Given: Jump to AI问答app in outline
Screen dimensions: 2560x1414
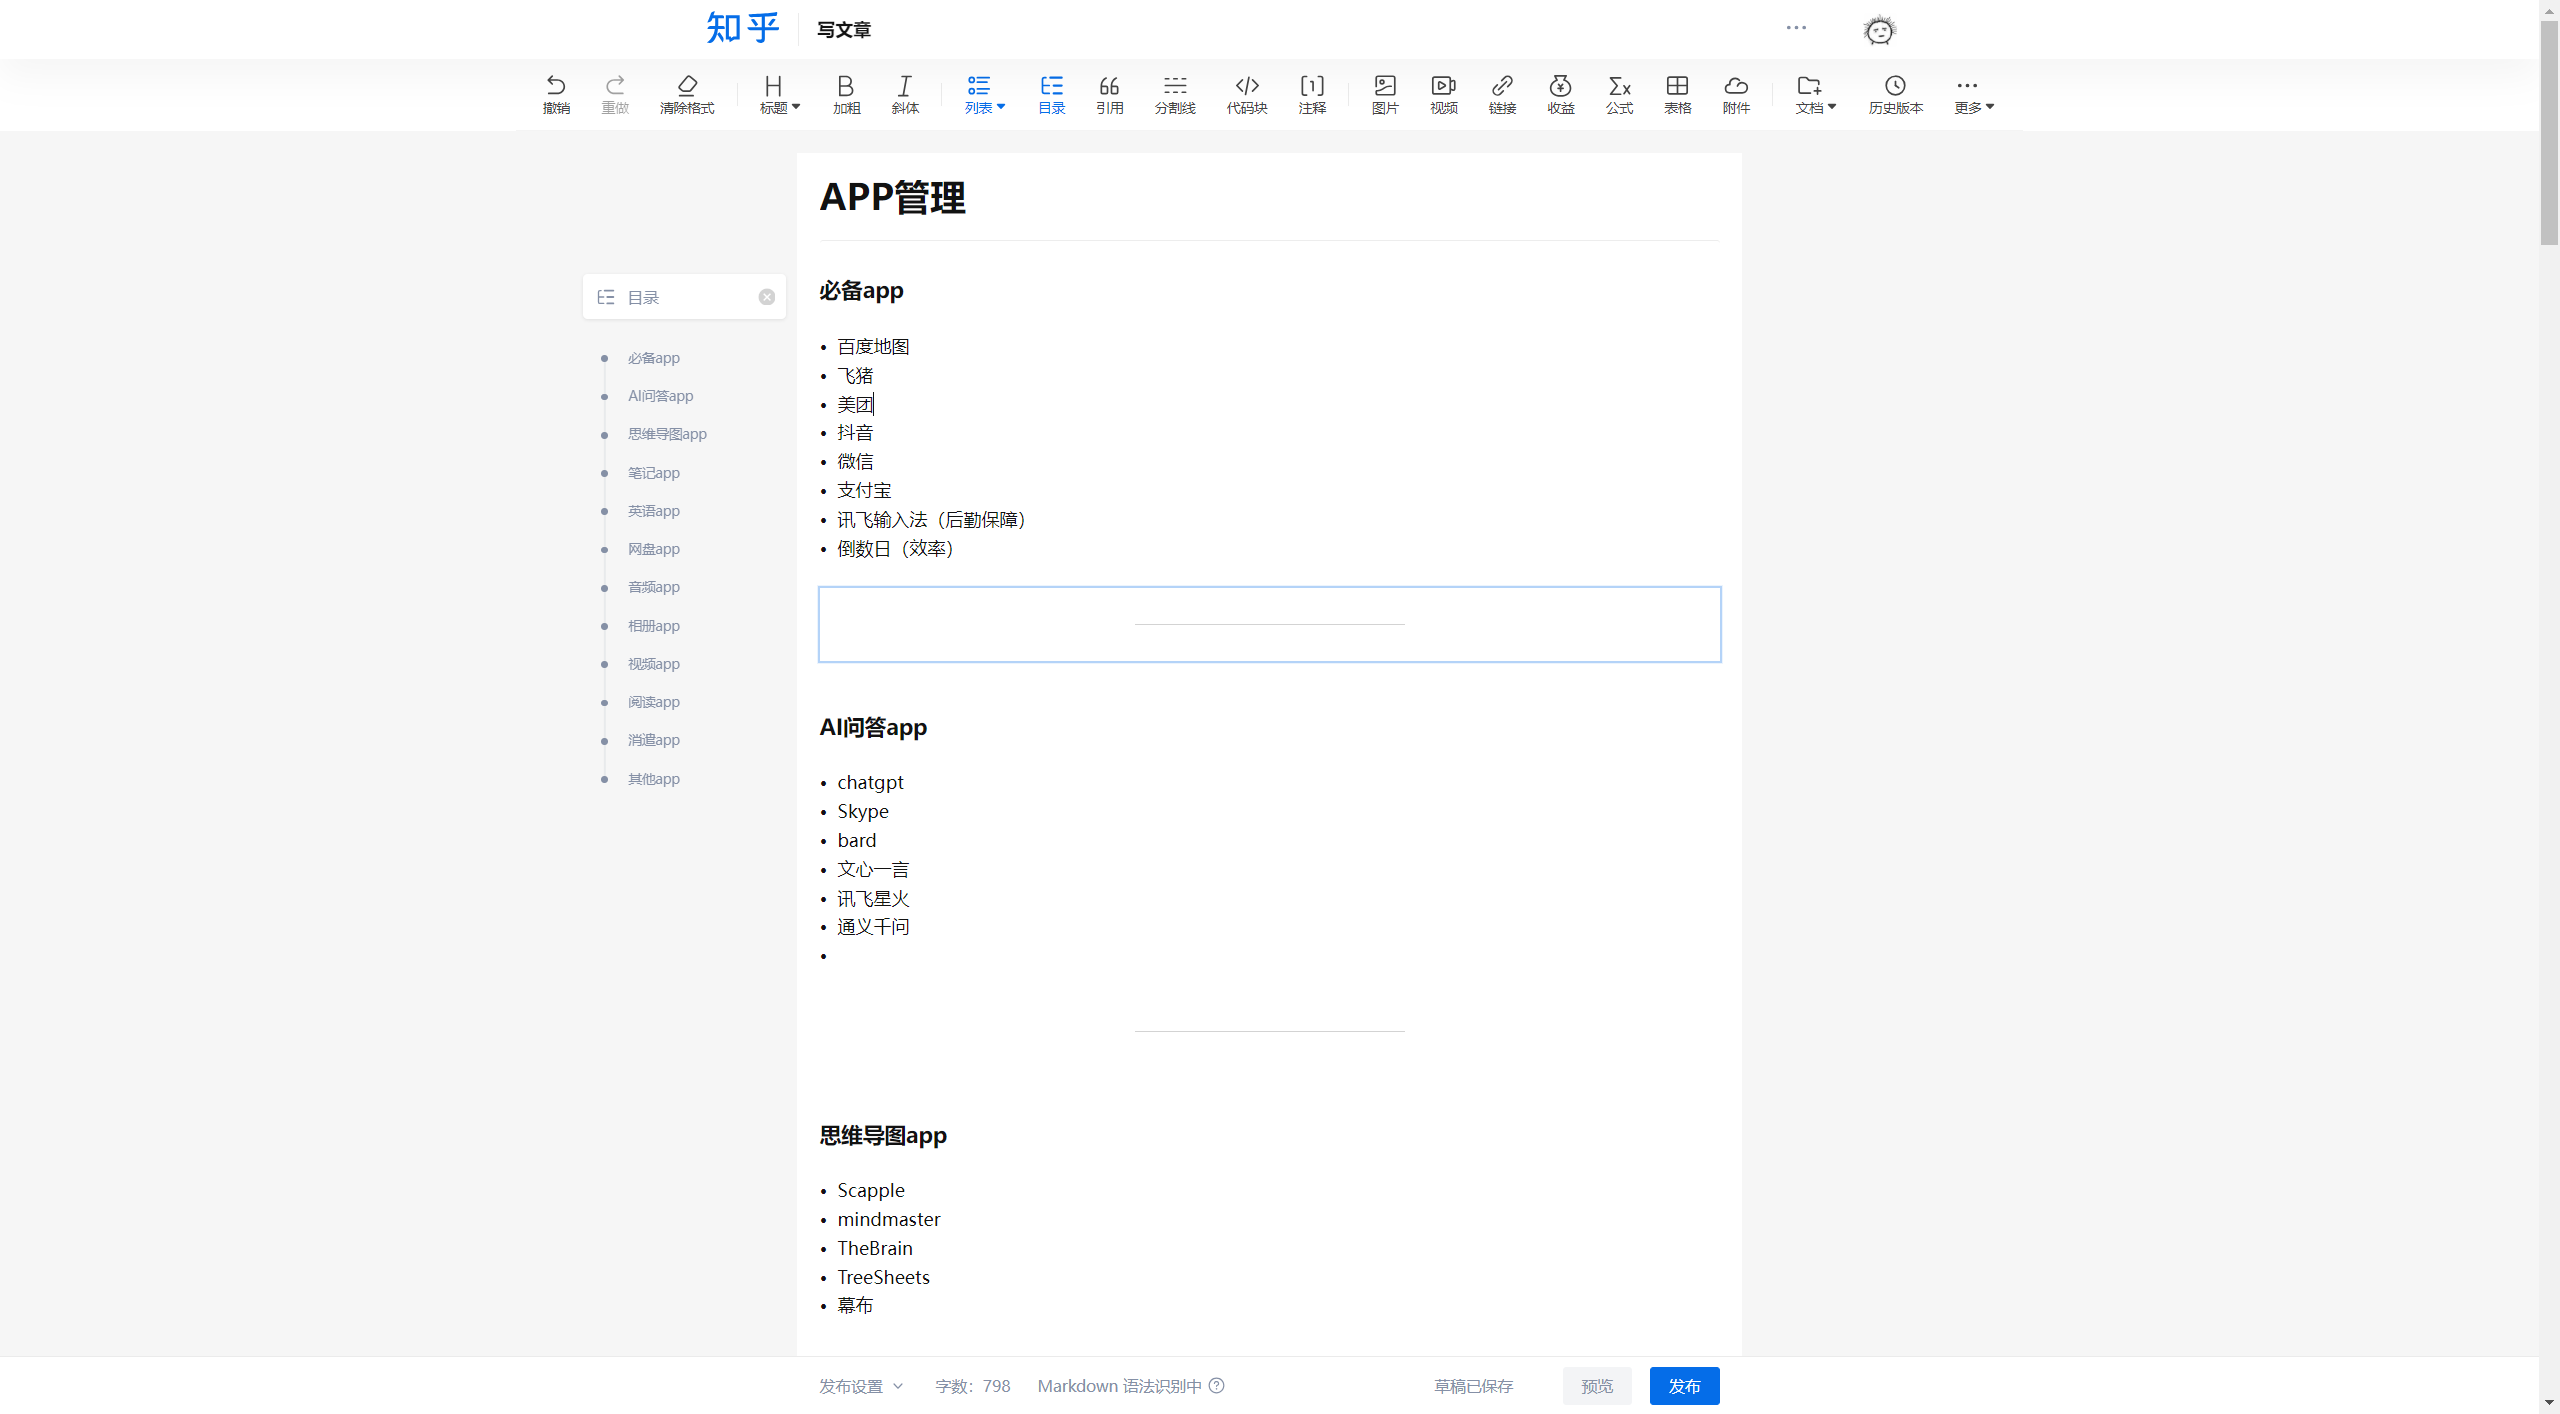Looking at the screenshot, I should 660,396.
